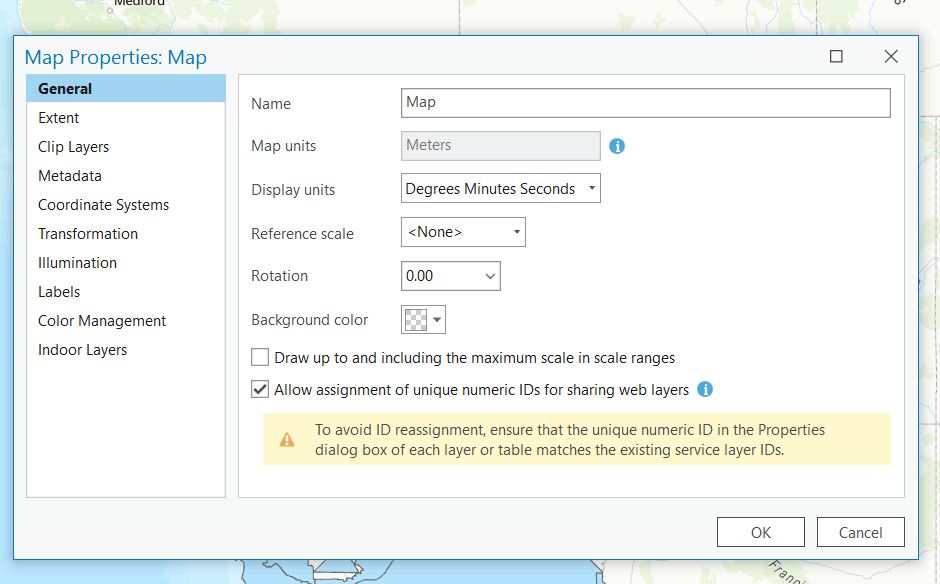
Task: Enable Draw up to maximum scale checkbox
Action: point(260,358)
